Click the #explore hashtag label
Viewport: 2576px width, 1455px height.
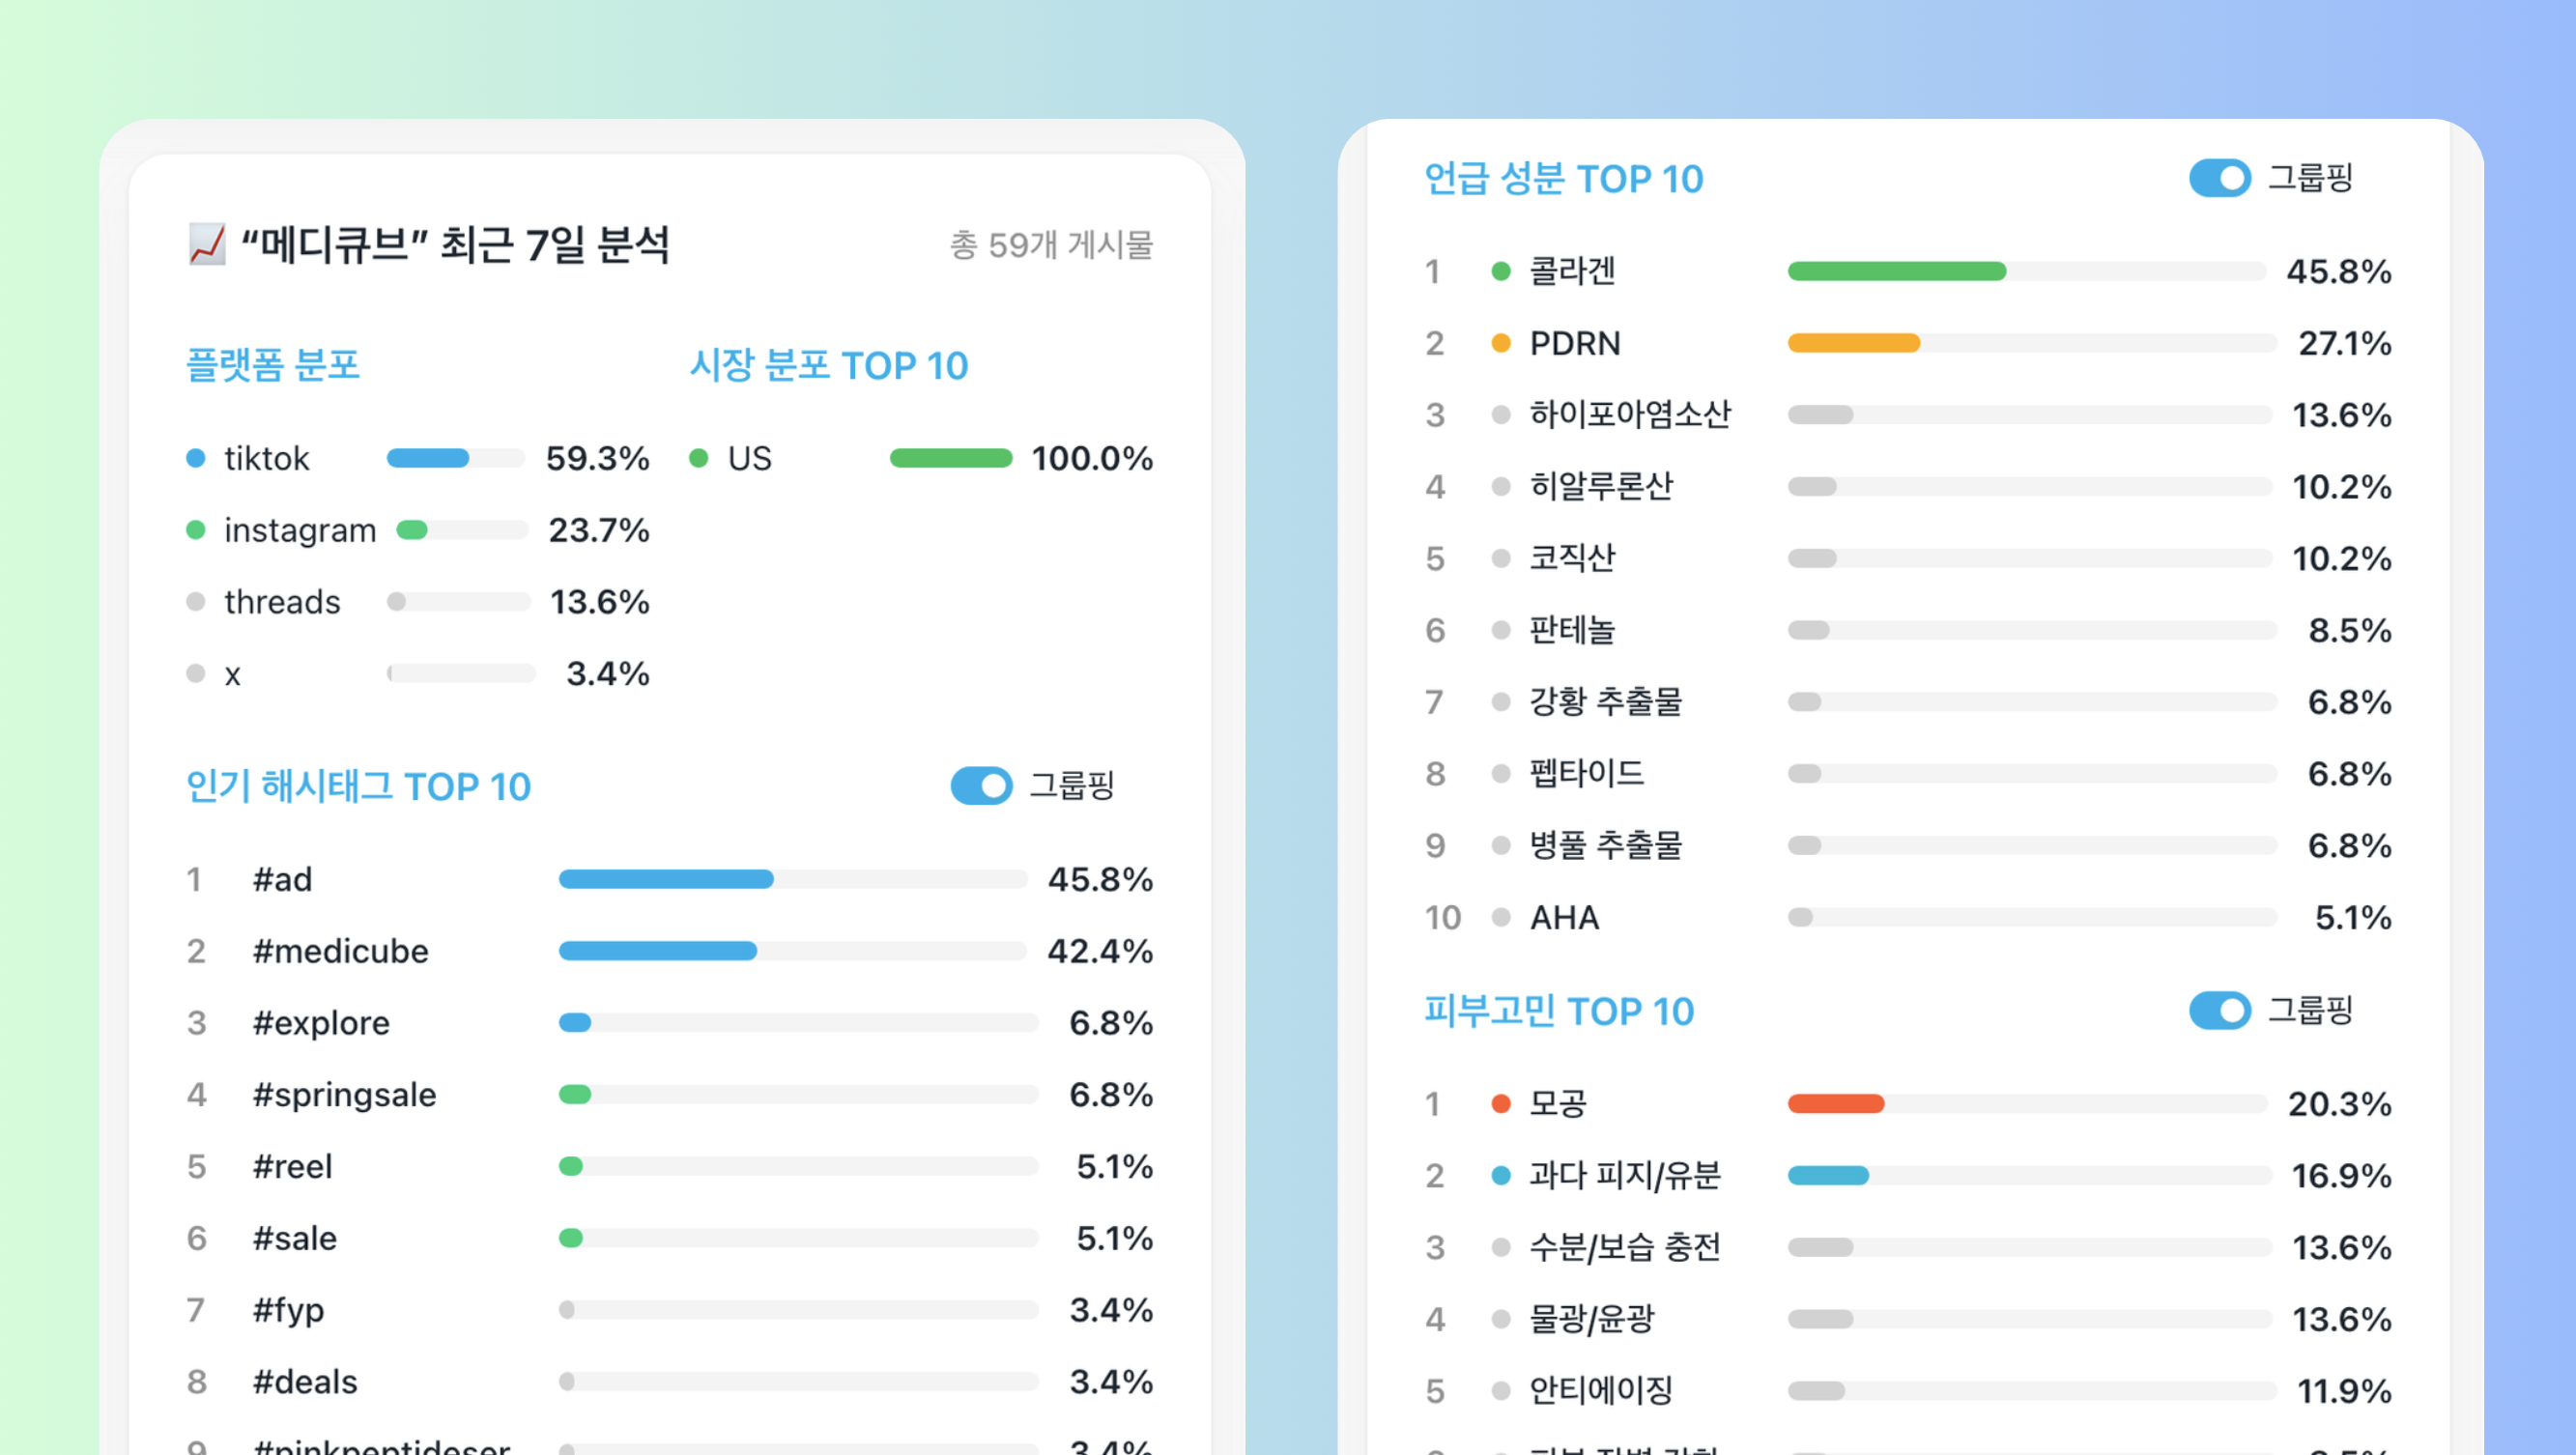[x=321, y=1023]
